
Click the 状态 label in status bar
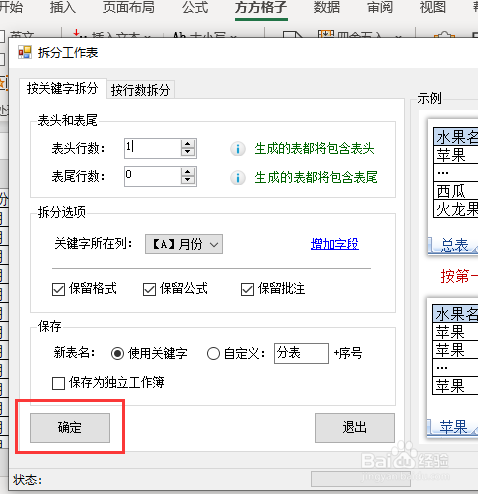click(x=27, y=480)
